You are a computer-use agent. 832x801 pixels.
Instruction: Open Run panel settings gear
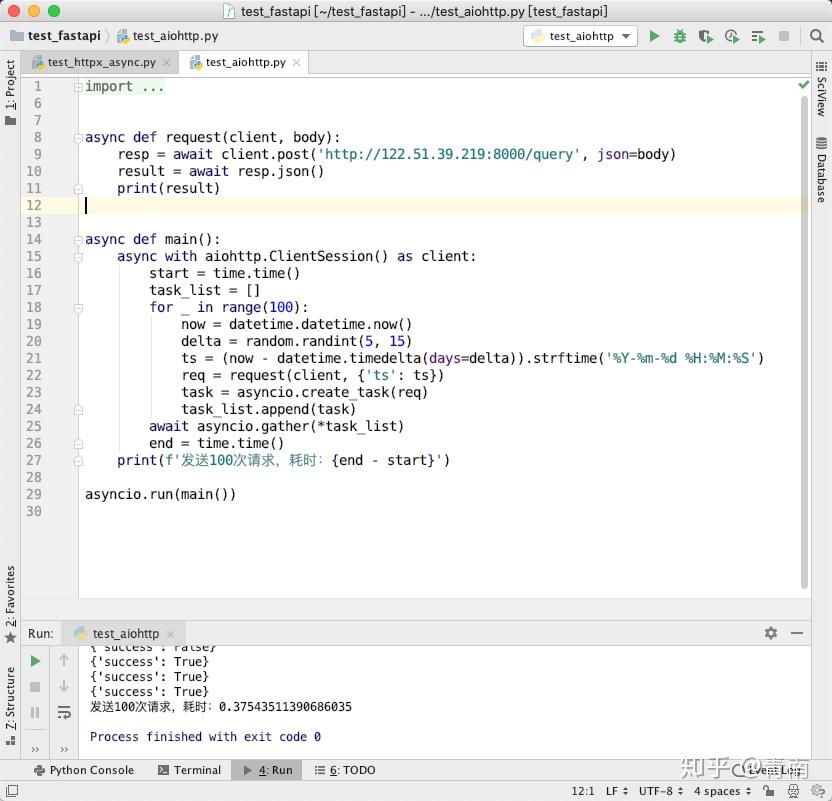771,633
